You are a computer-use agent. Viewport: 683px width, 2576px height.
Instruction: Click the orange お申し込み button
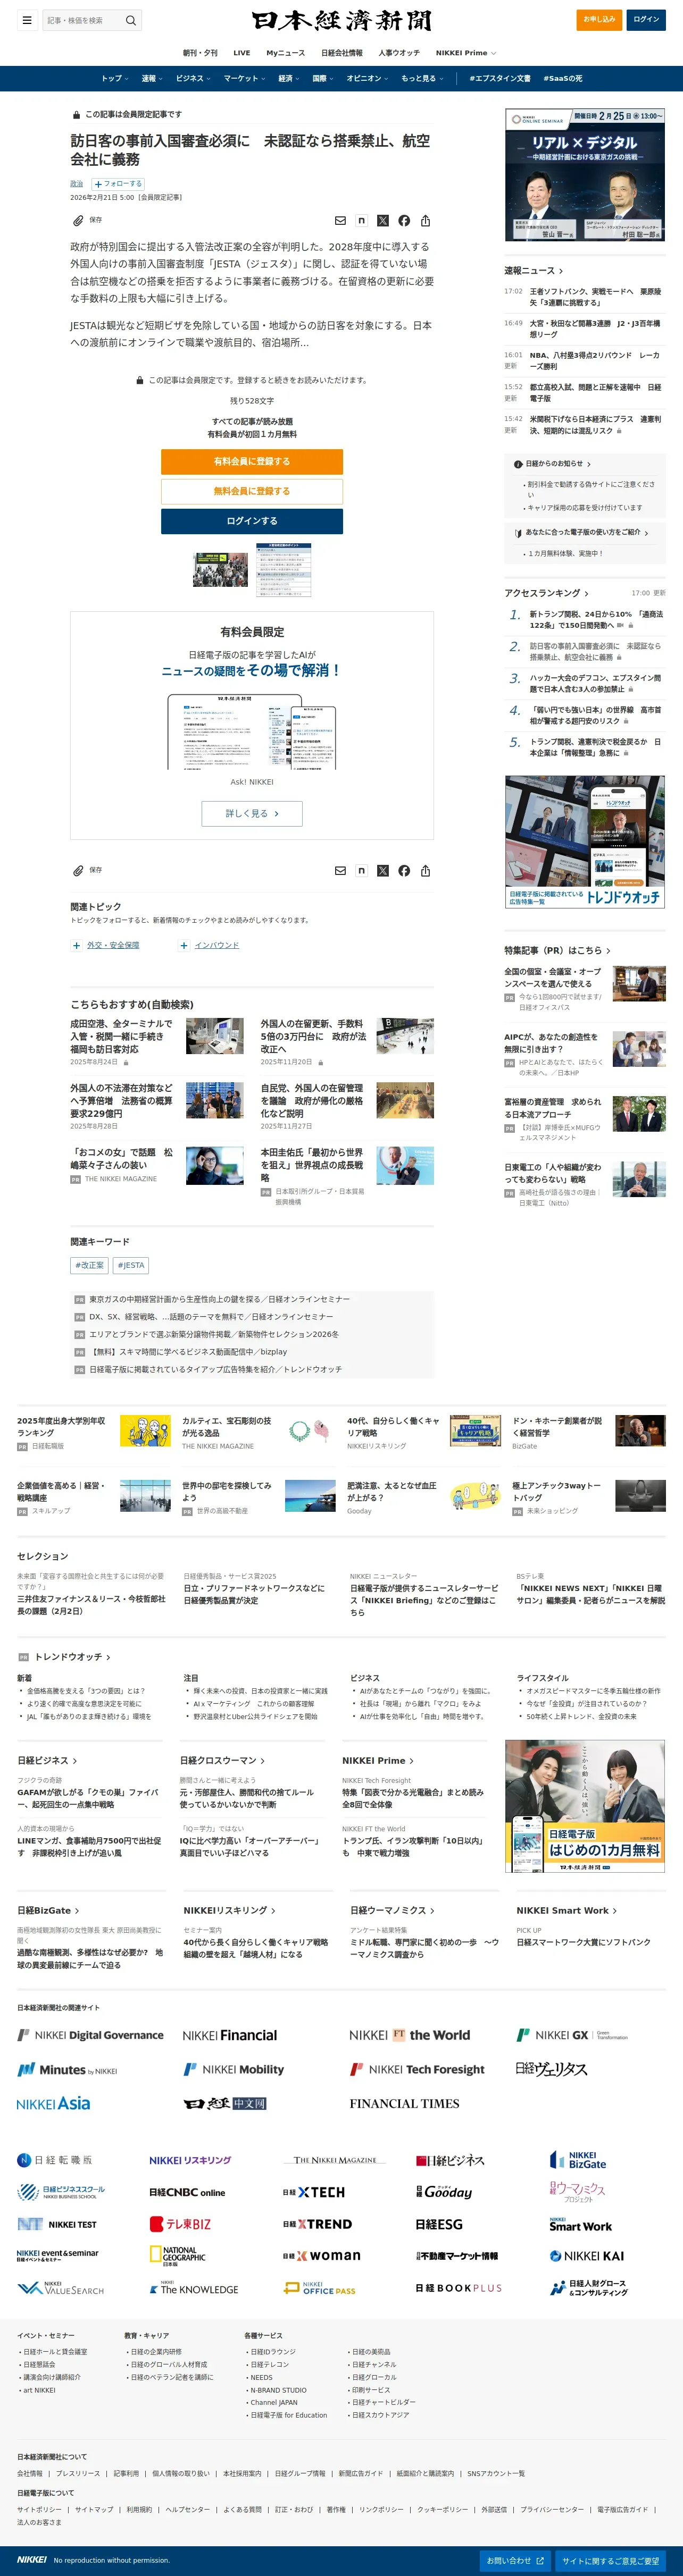point(599,19)
